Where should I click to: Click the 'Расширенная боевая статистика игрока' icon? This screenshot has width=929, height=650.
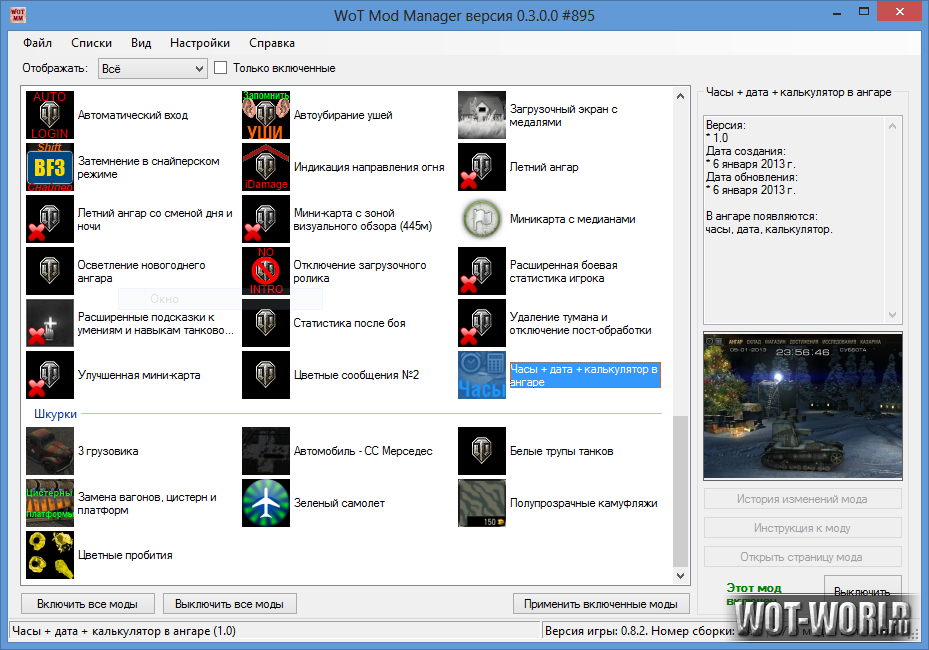pos(482,271)
